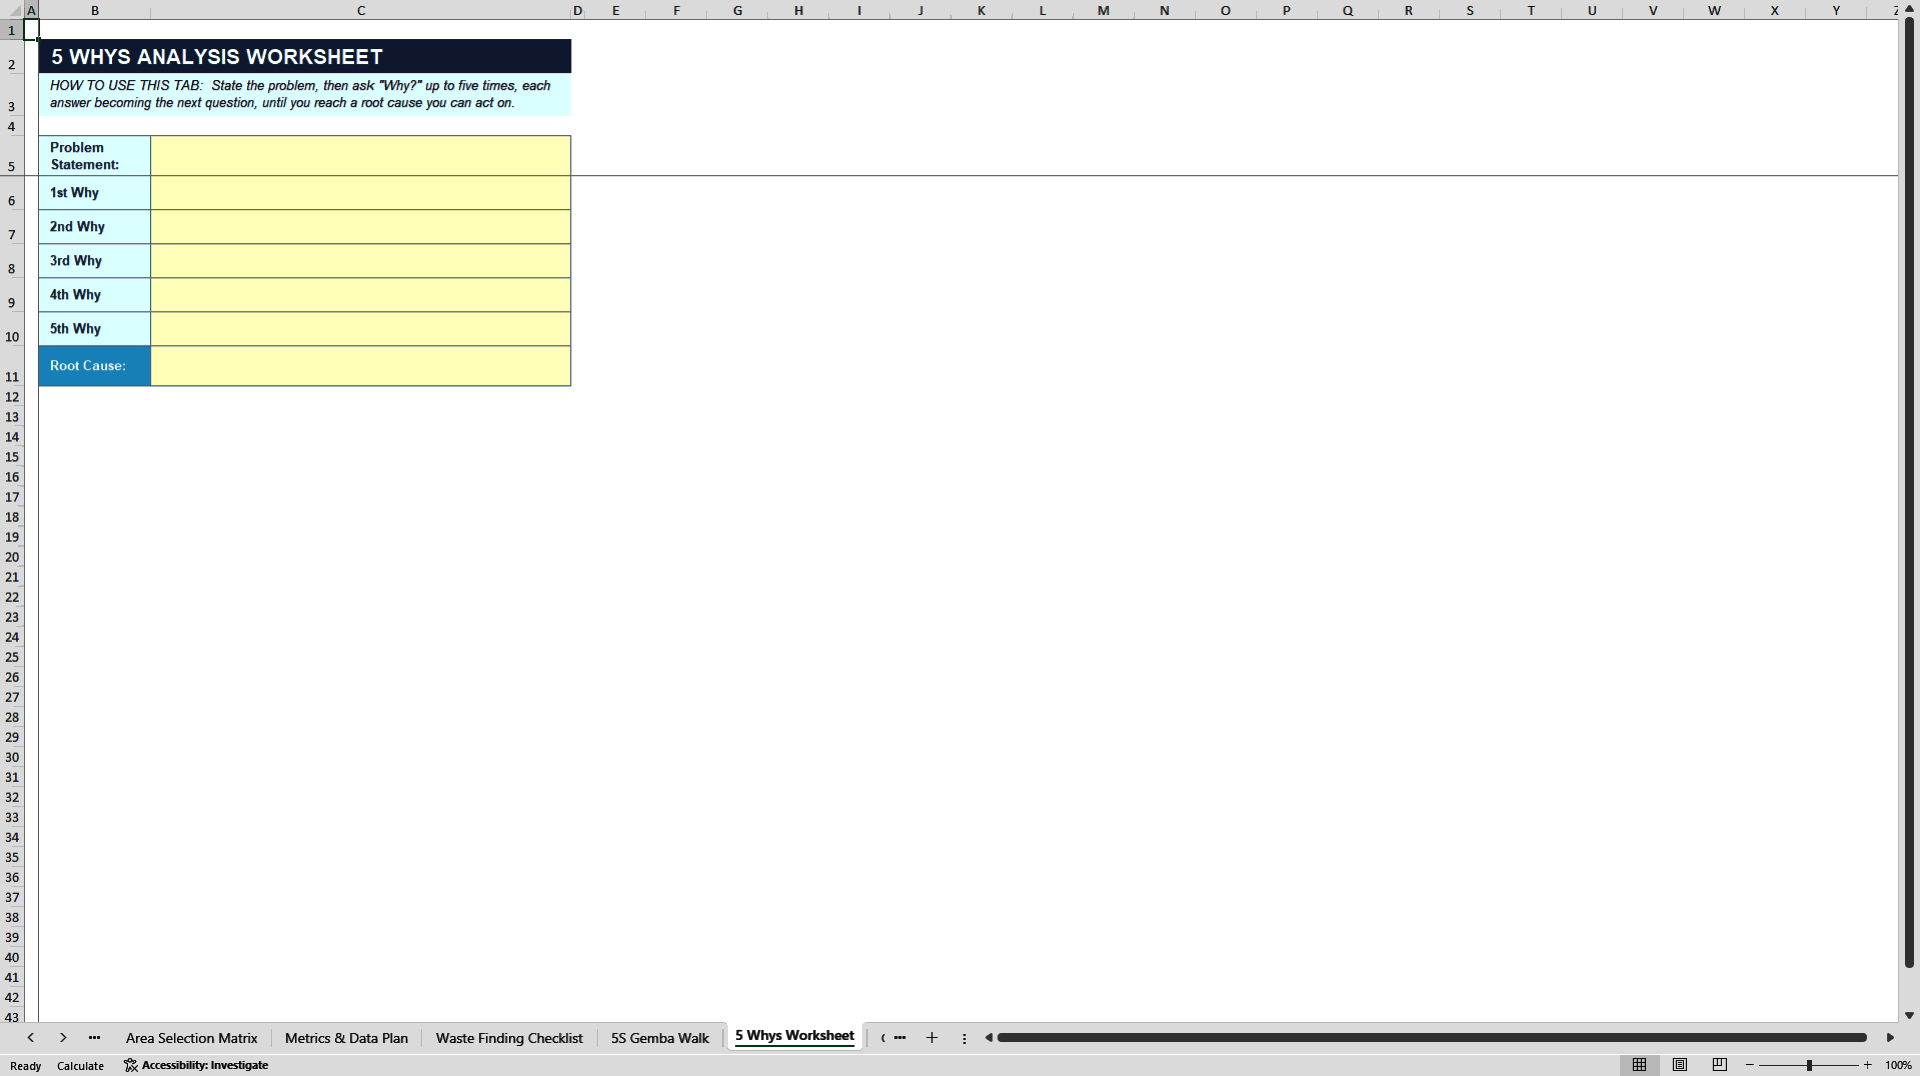Screen dimensions: 1920x1076
Task: Switch to Page Layout view
Action: pyautogui.click(x=1680, y=1065)
